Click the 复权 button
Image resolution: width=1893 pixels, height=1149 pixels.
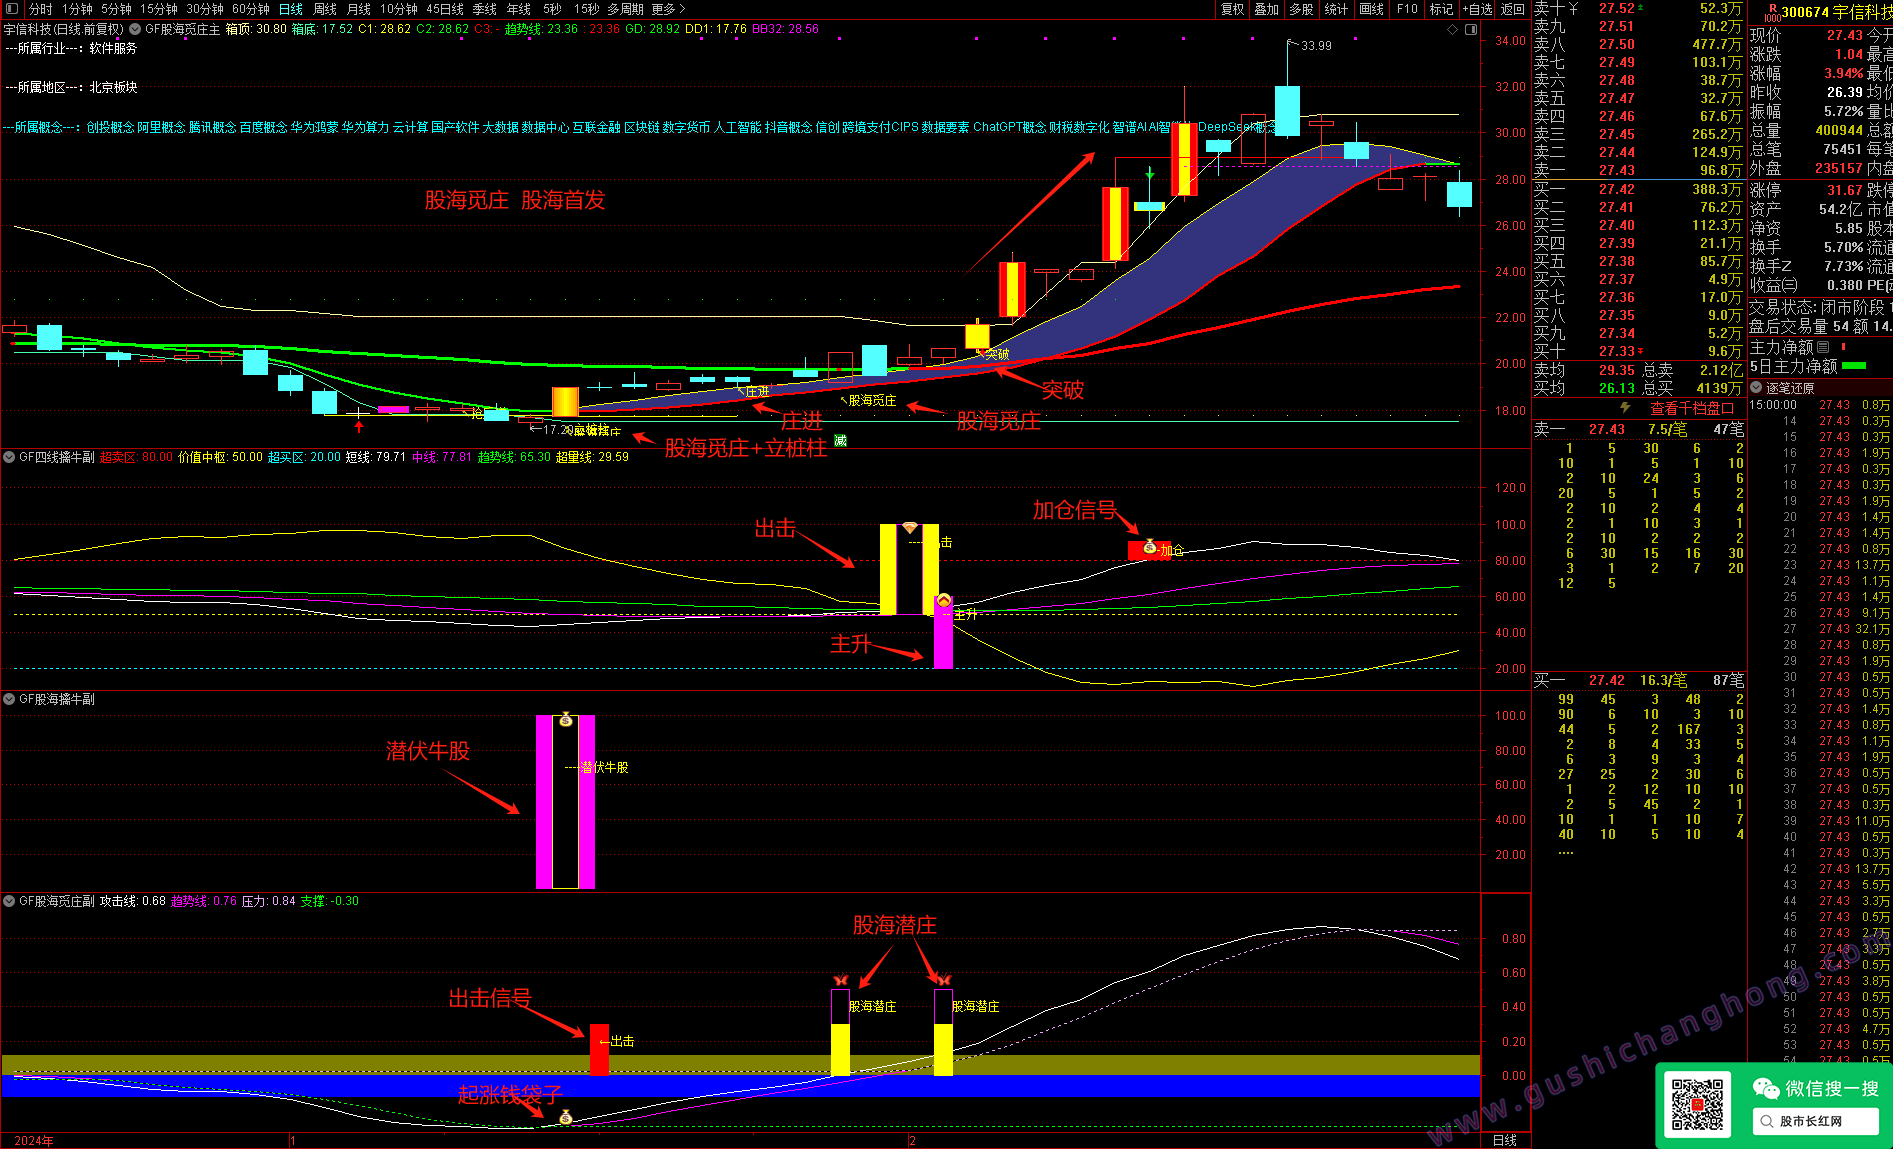(1233, 9)
